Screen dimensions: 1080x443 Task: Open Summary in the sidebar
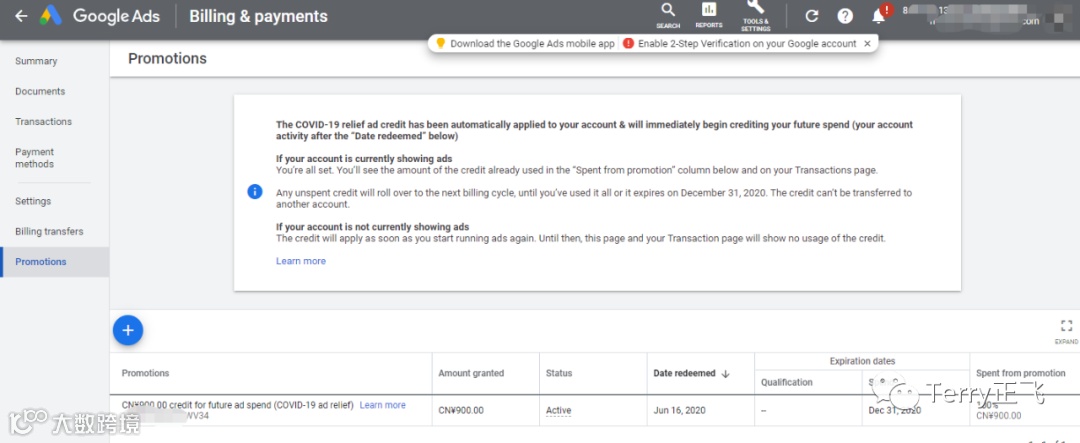point(36,61)
